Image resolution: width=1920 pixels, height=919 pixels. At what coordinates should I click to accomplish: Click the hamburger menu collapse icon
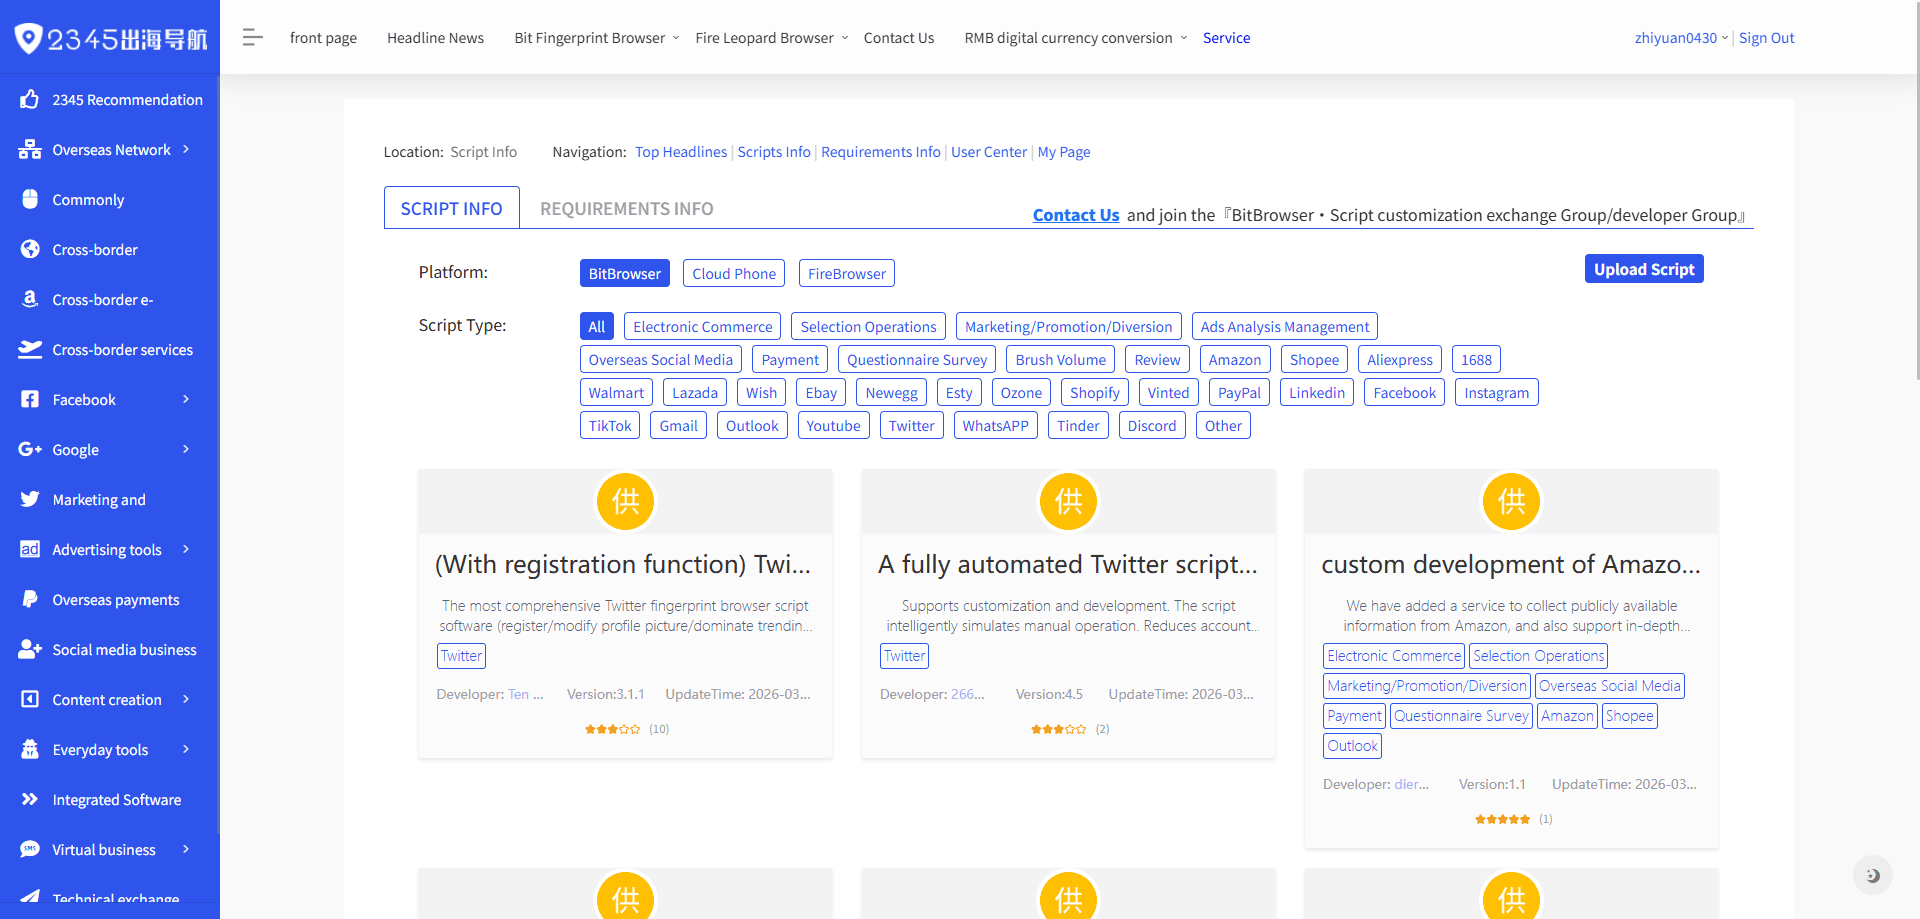[252, 38]
